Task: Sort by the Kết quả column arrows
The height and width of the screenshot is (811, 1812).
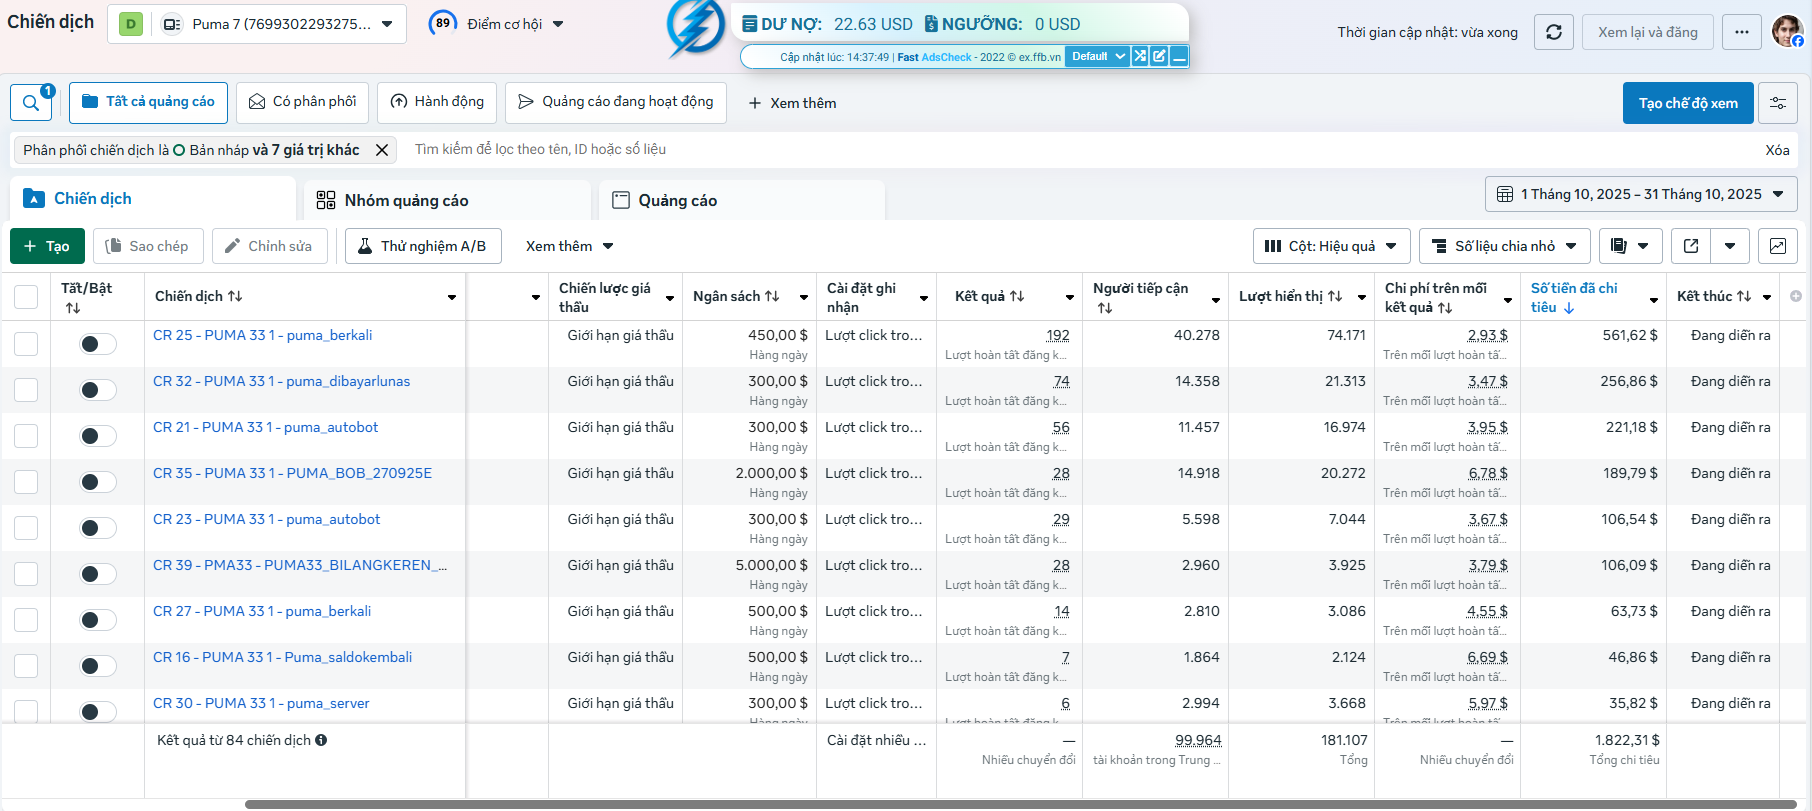Action: [1017, 296]
